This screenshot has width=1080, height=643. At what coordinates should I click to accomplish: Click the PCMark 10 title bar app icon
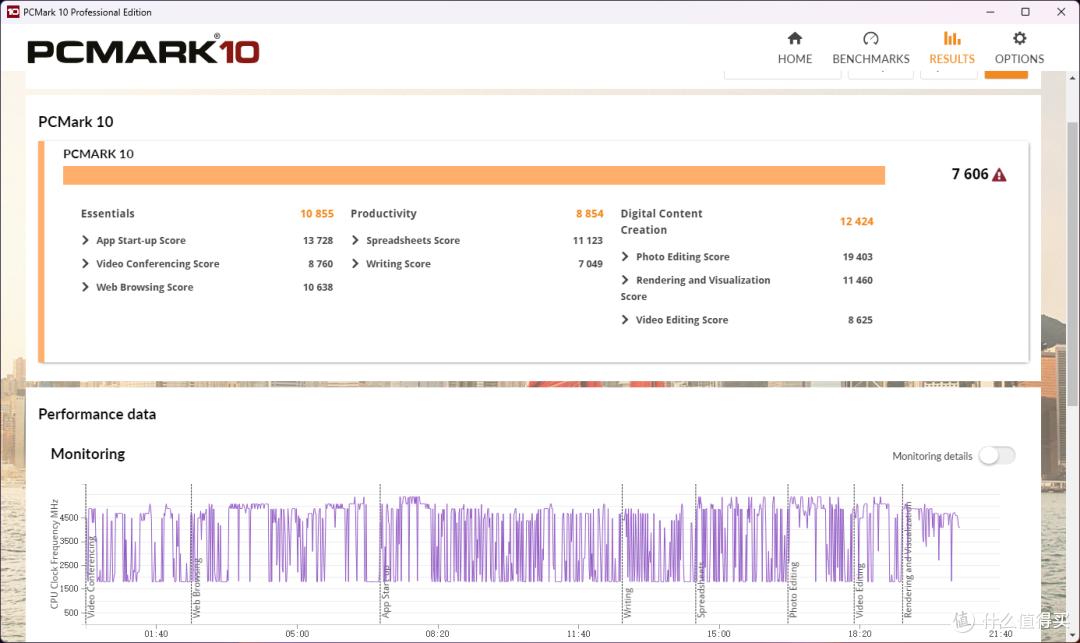point(13,12)
